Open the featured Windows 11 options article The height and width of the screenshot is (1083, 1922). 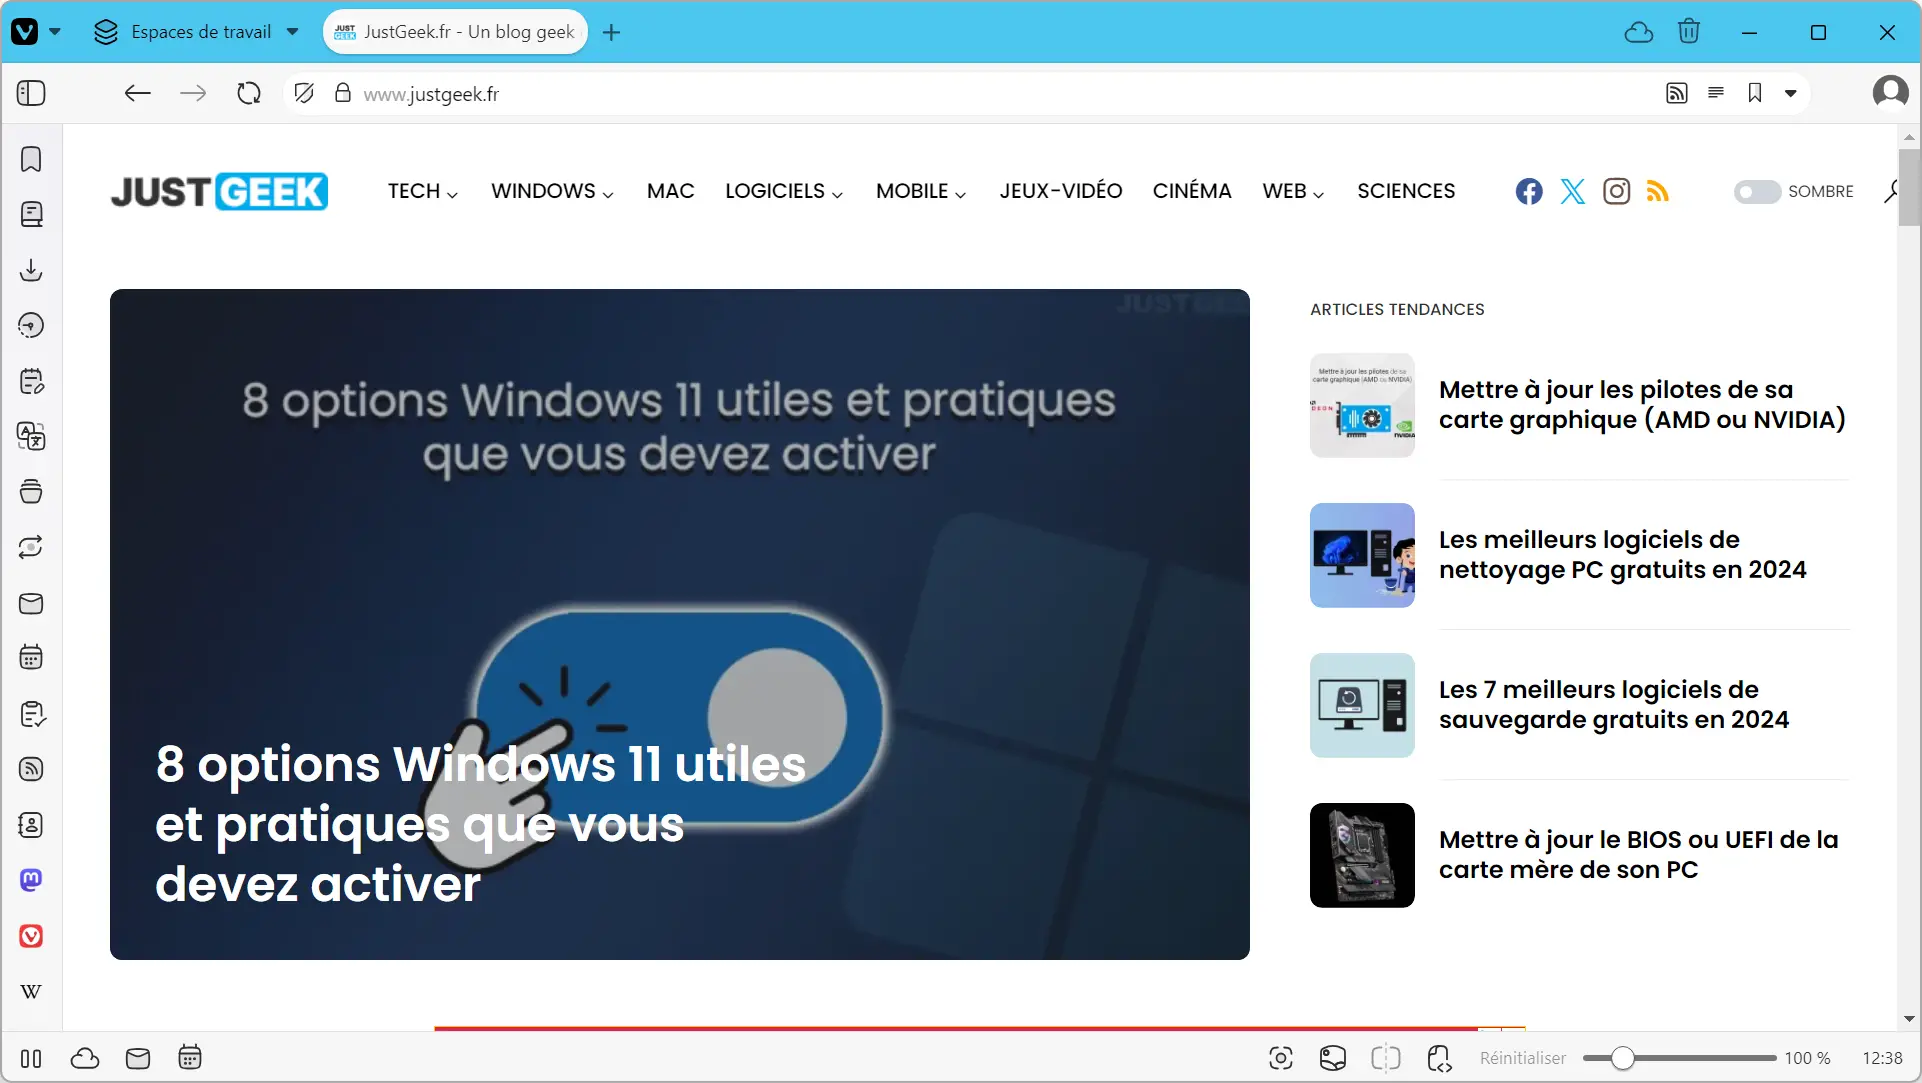click(680, 624)
